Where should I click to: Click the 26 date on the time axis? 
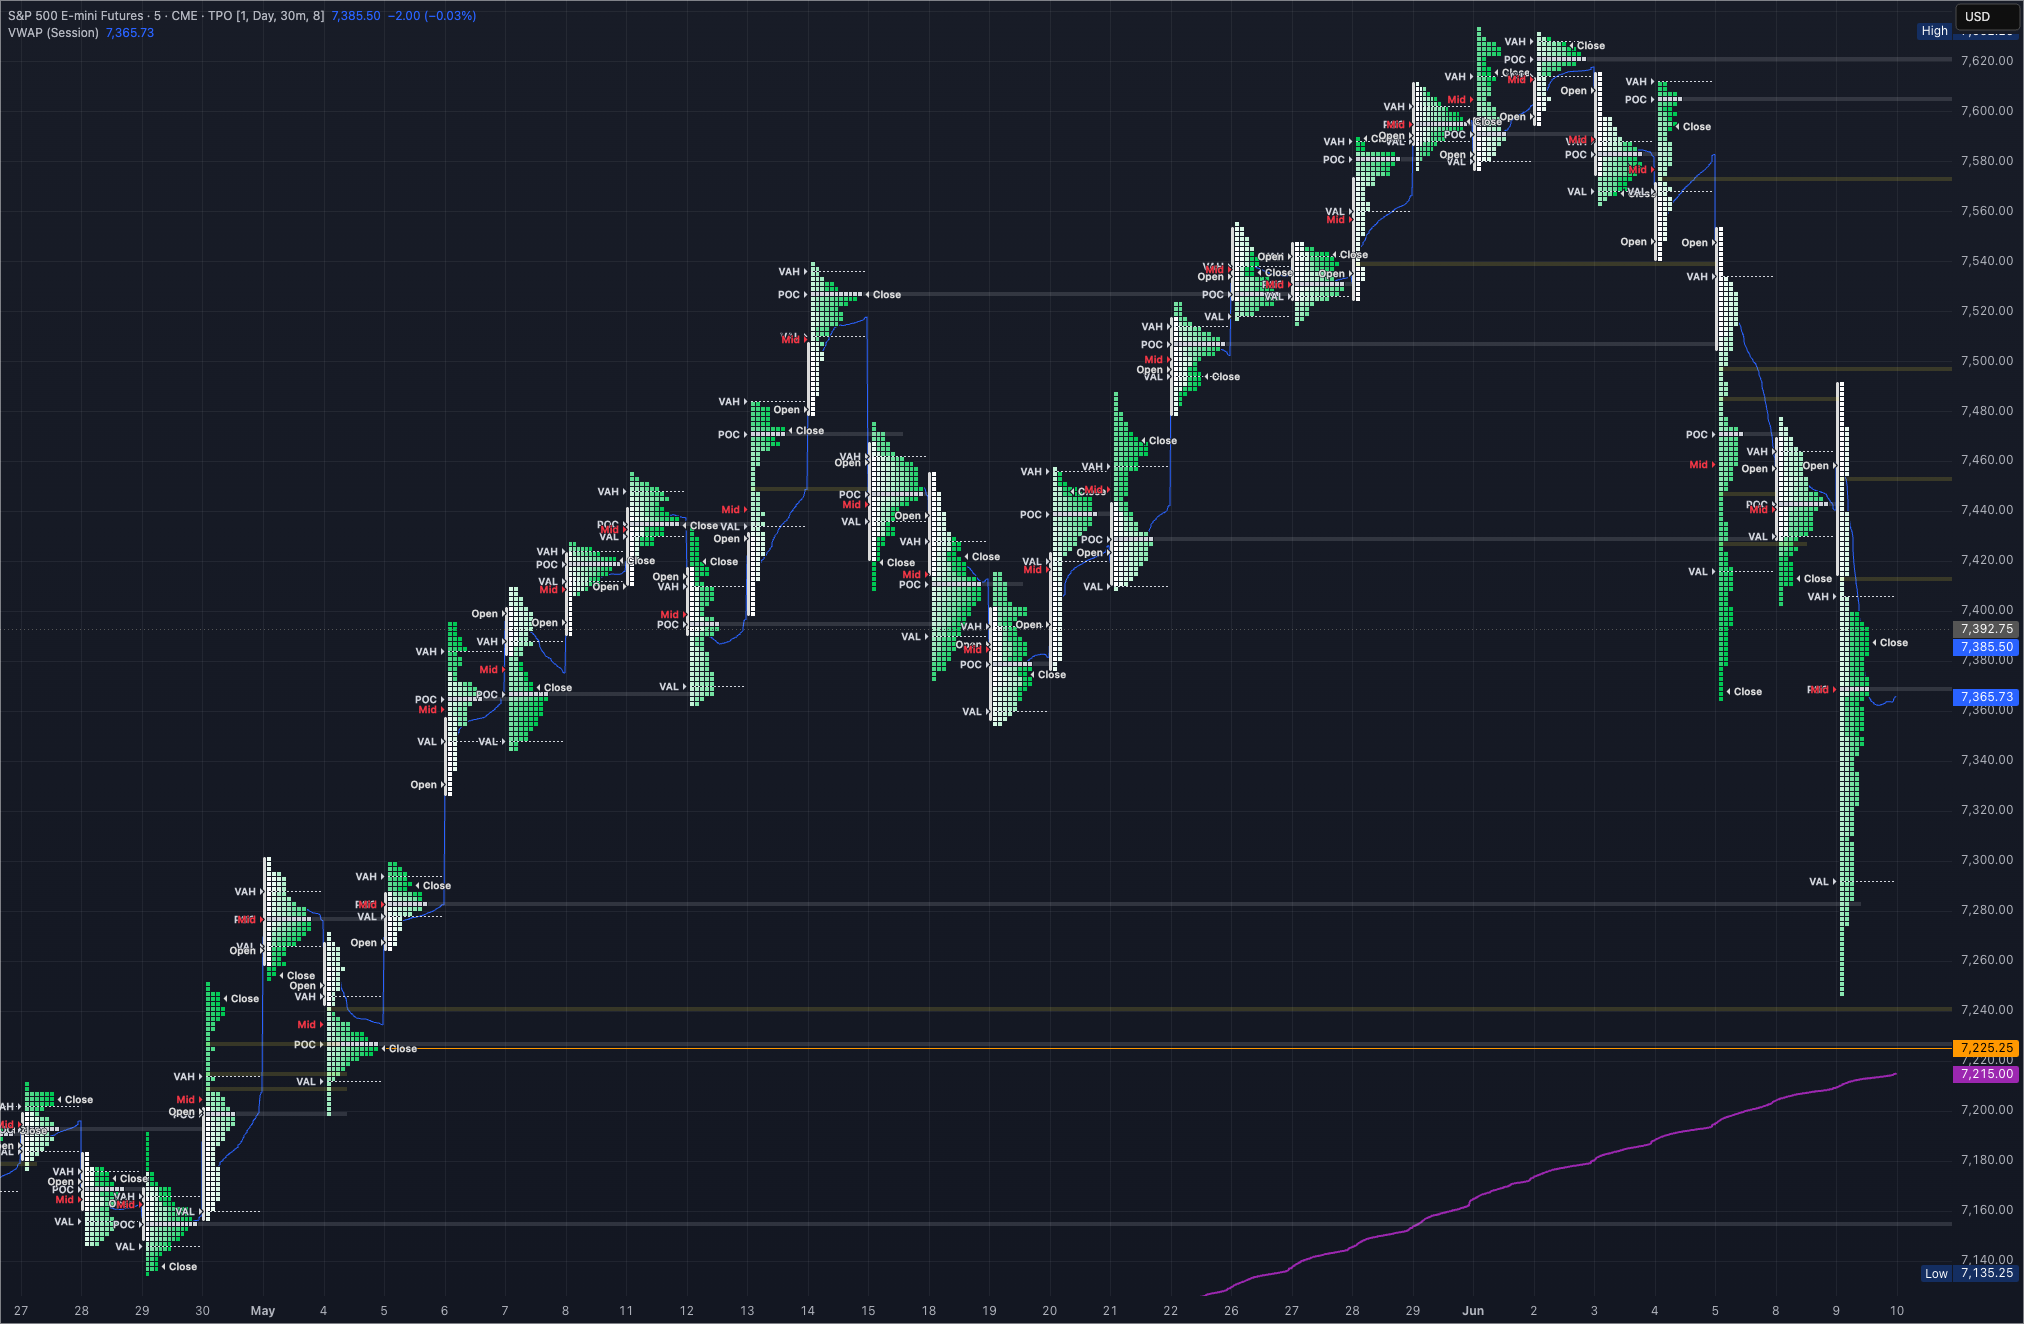click(1231, 1311)
